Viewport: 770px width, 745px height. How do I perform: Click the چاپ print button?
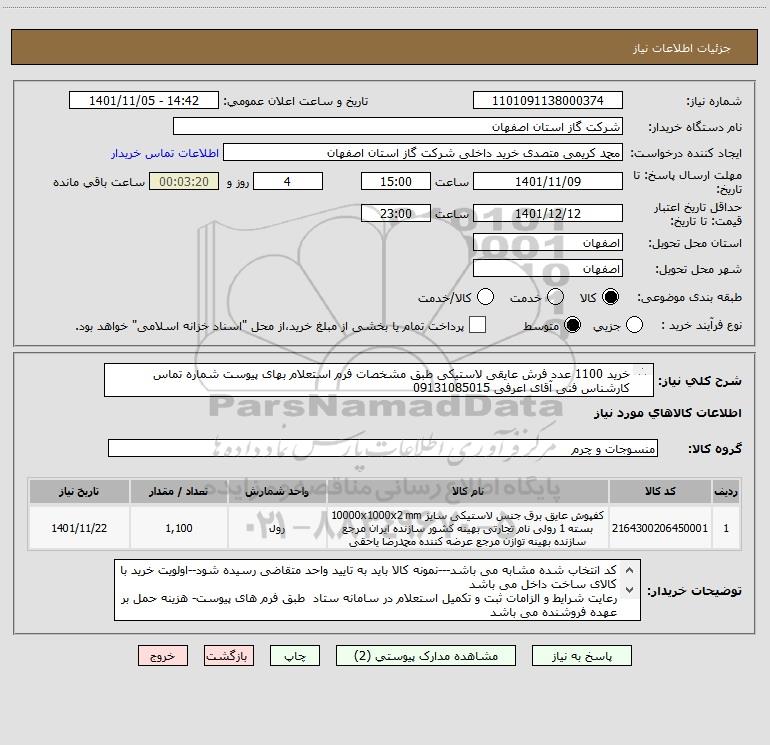295,656
